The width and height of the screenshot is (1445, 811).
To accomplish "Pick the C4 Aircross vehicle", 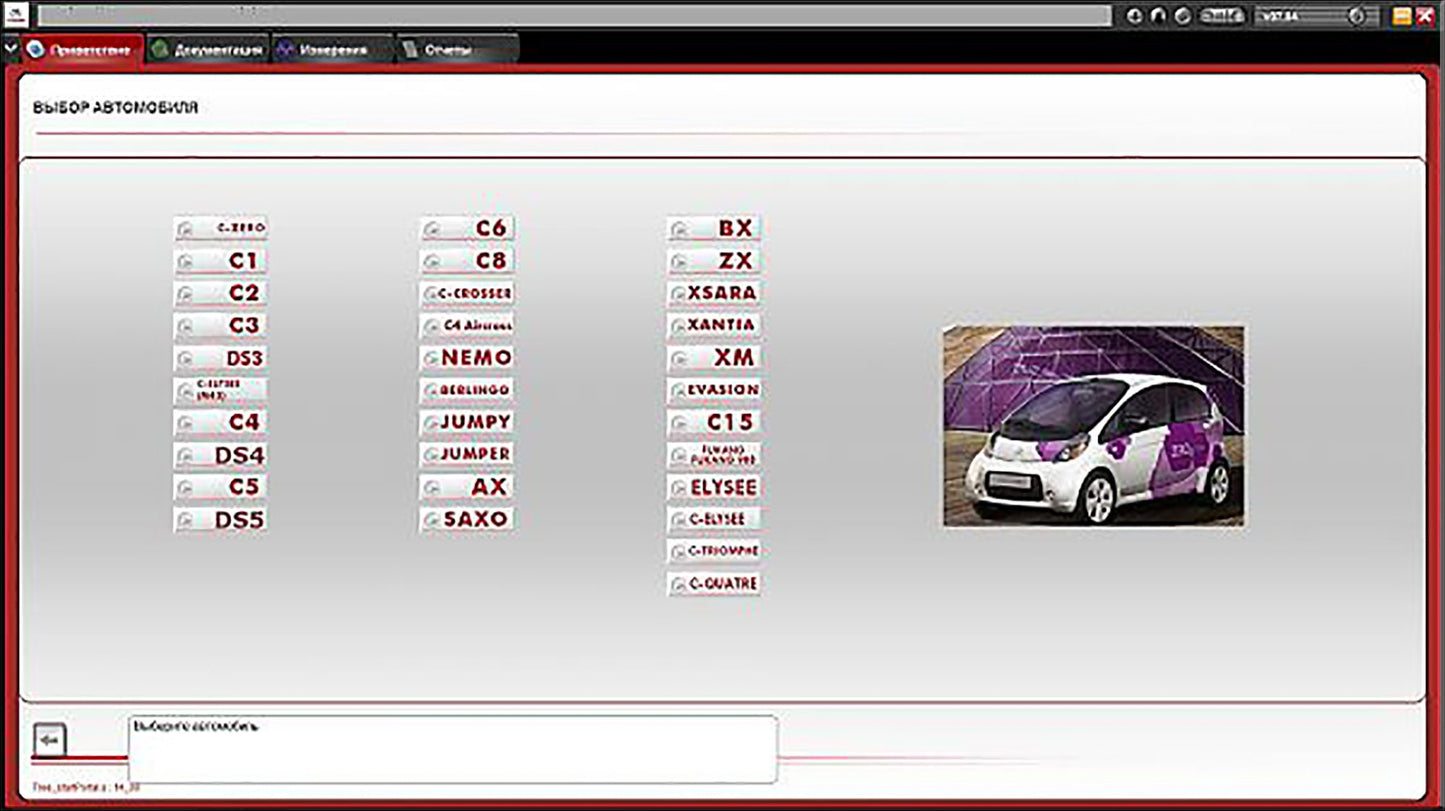I will click(467, 326).
